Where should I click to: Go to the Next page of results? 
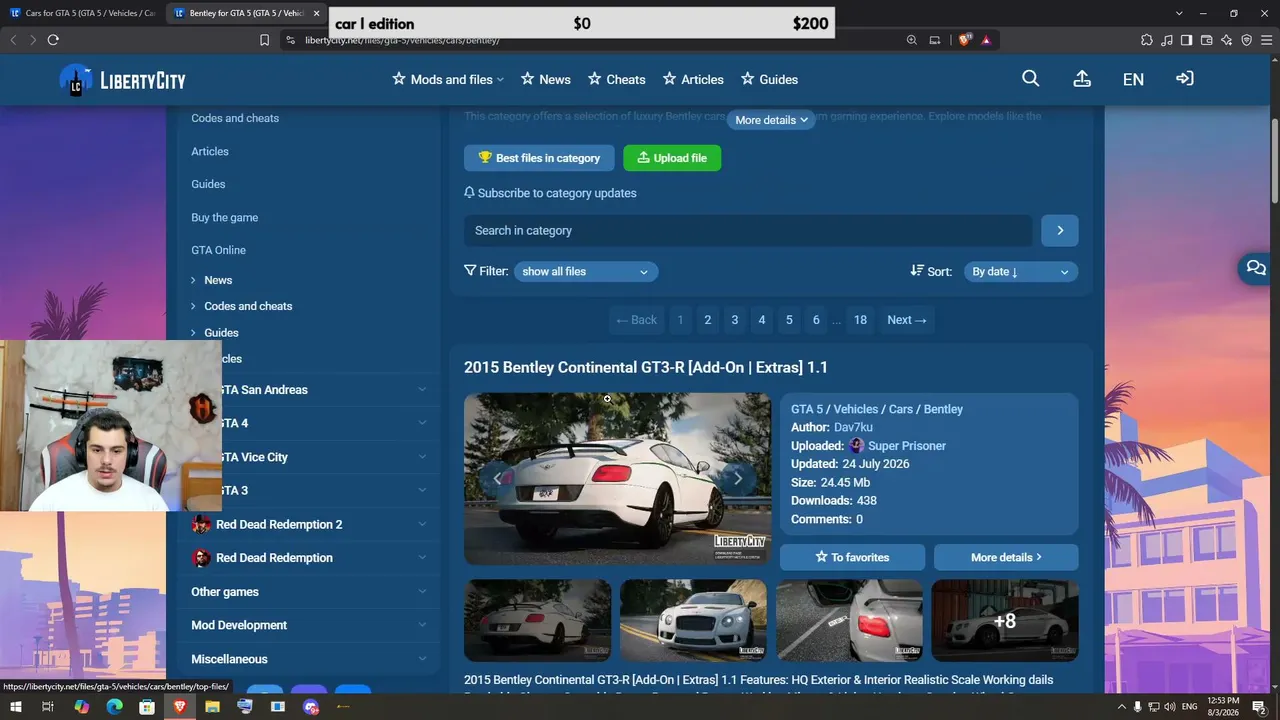[x=907, y=320]
